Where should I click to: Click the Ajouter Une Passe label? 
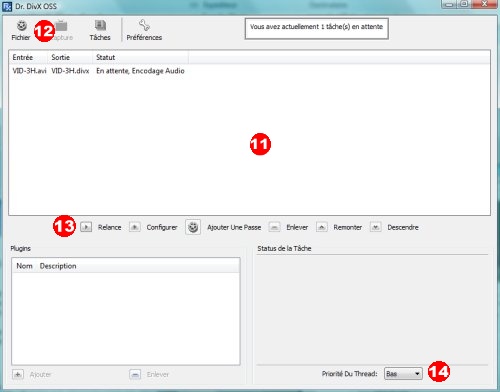[x=234, y=227]
